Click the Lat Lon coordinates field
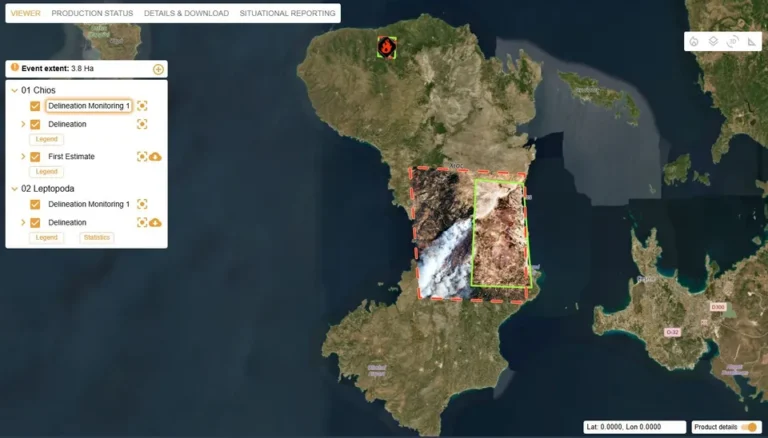This screenshot has height=438, width=768. tap(635, 427)
